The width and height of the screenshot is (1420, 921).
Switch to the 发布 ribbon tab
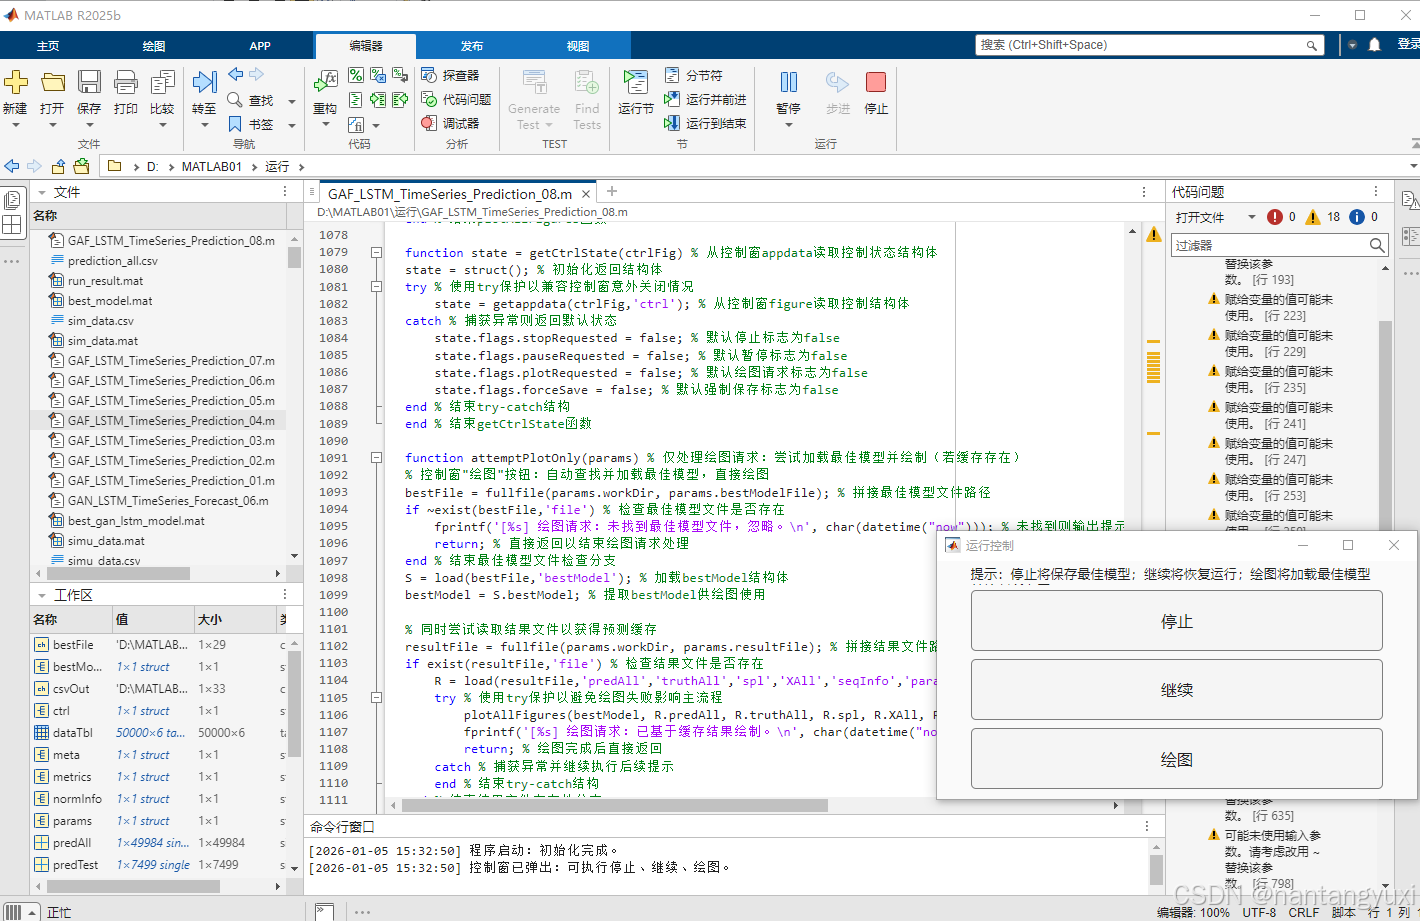(x=472, y=46)
